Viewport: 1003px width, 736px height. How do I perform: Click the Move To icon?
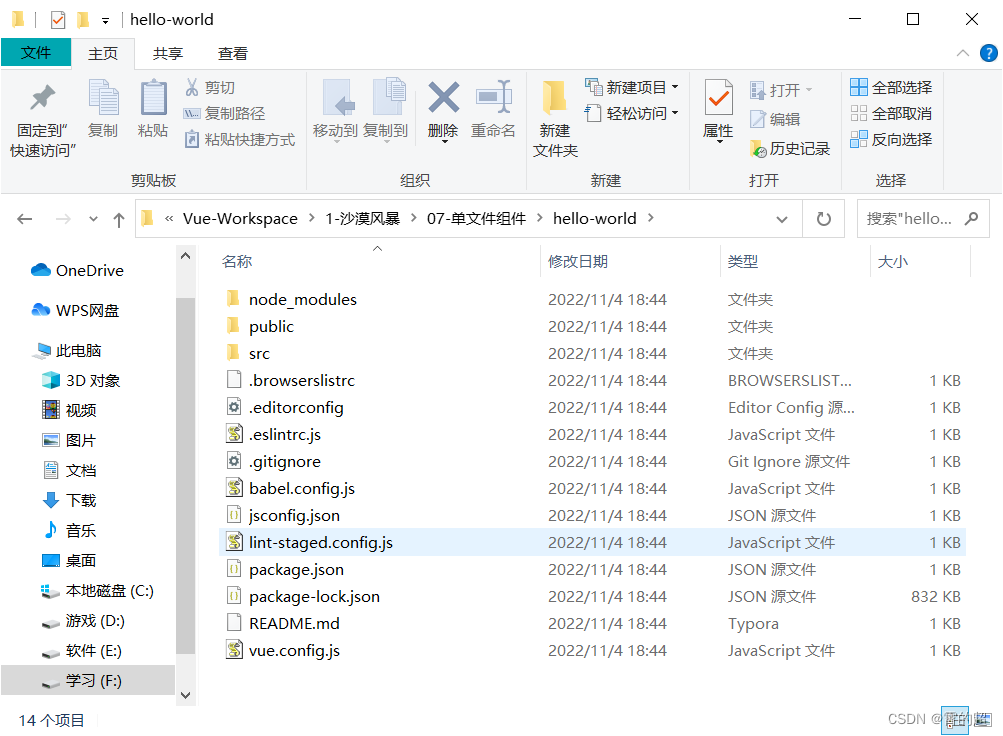[x=337, y=97]
